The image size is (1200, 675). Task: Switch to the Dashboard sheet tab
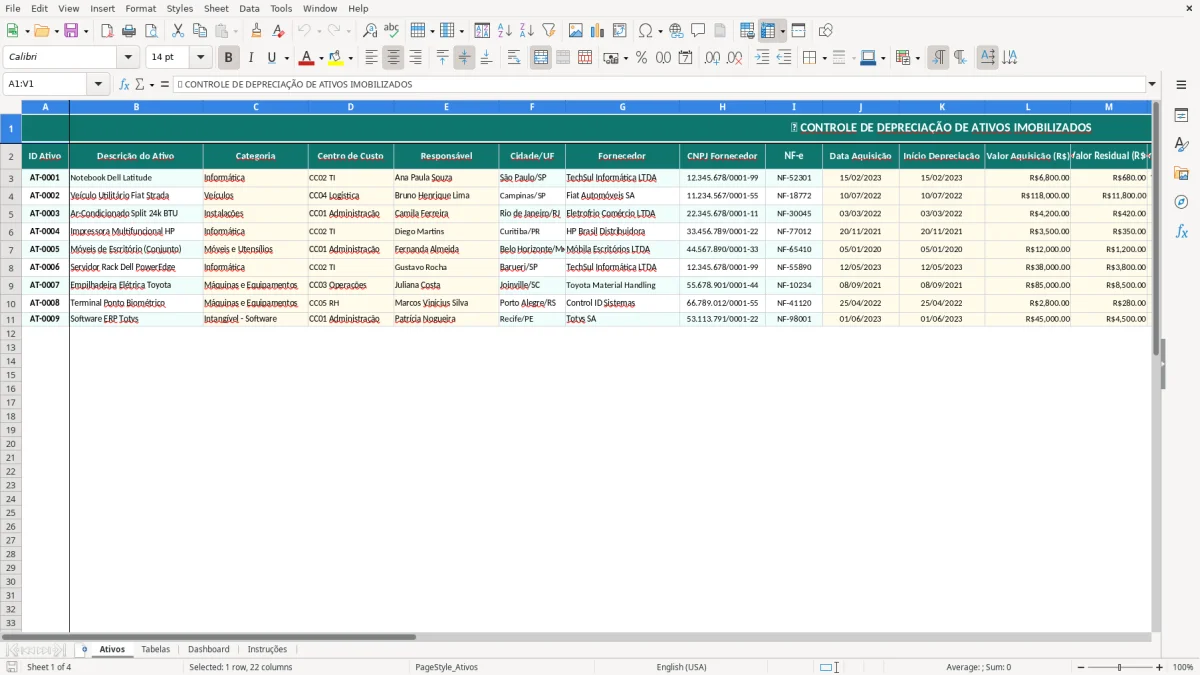[209, 648]
